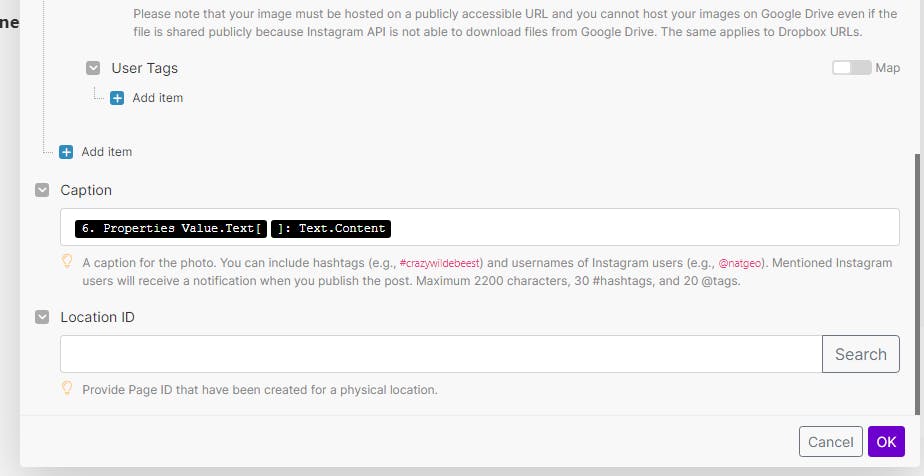This screenshot has height=476, width=924.
Task: Click empty area of the Caption field
Action: coord(640,228)
